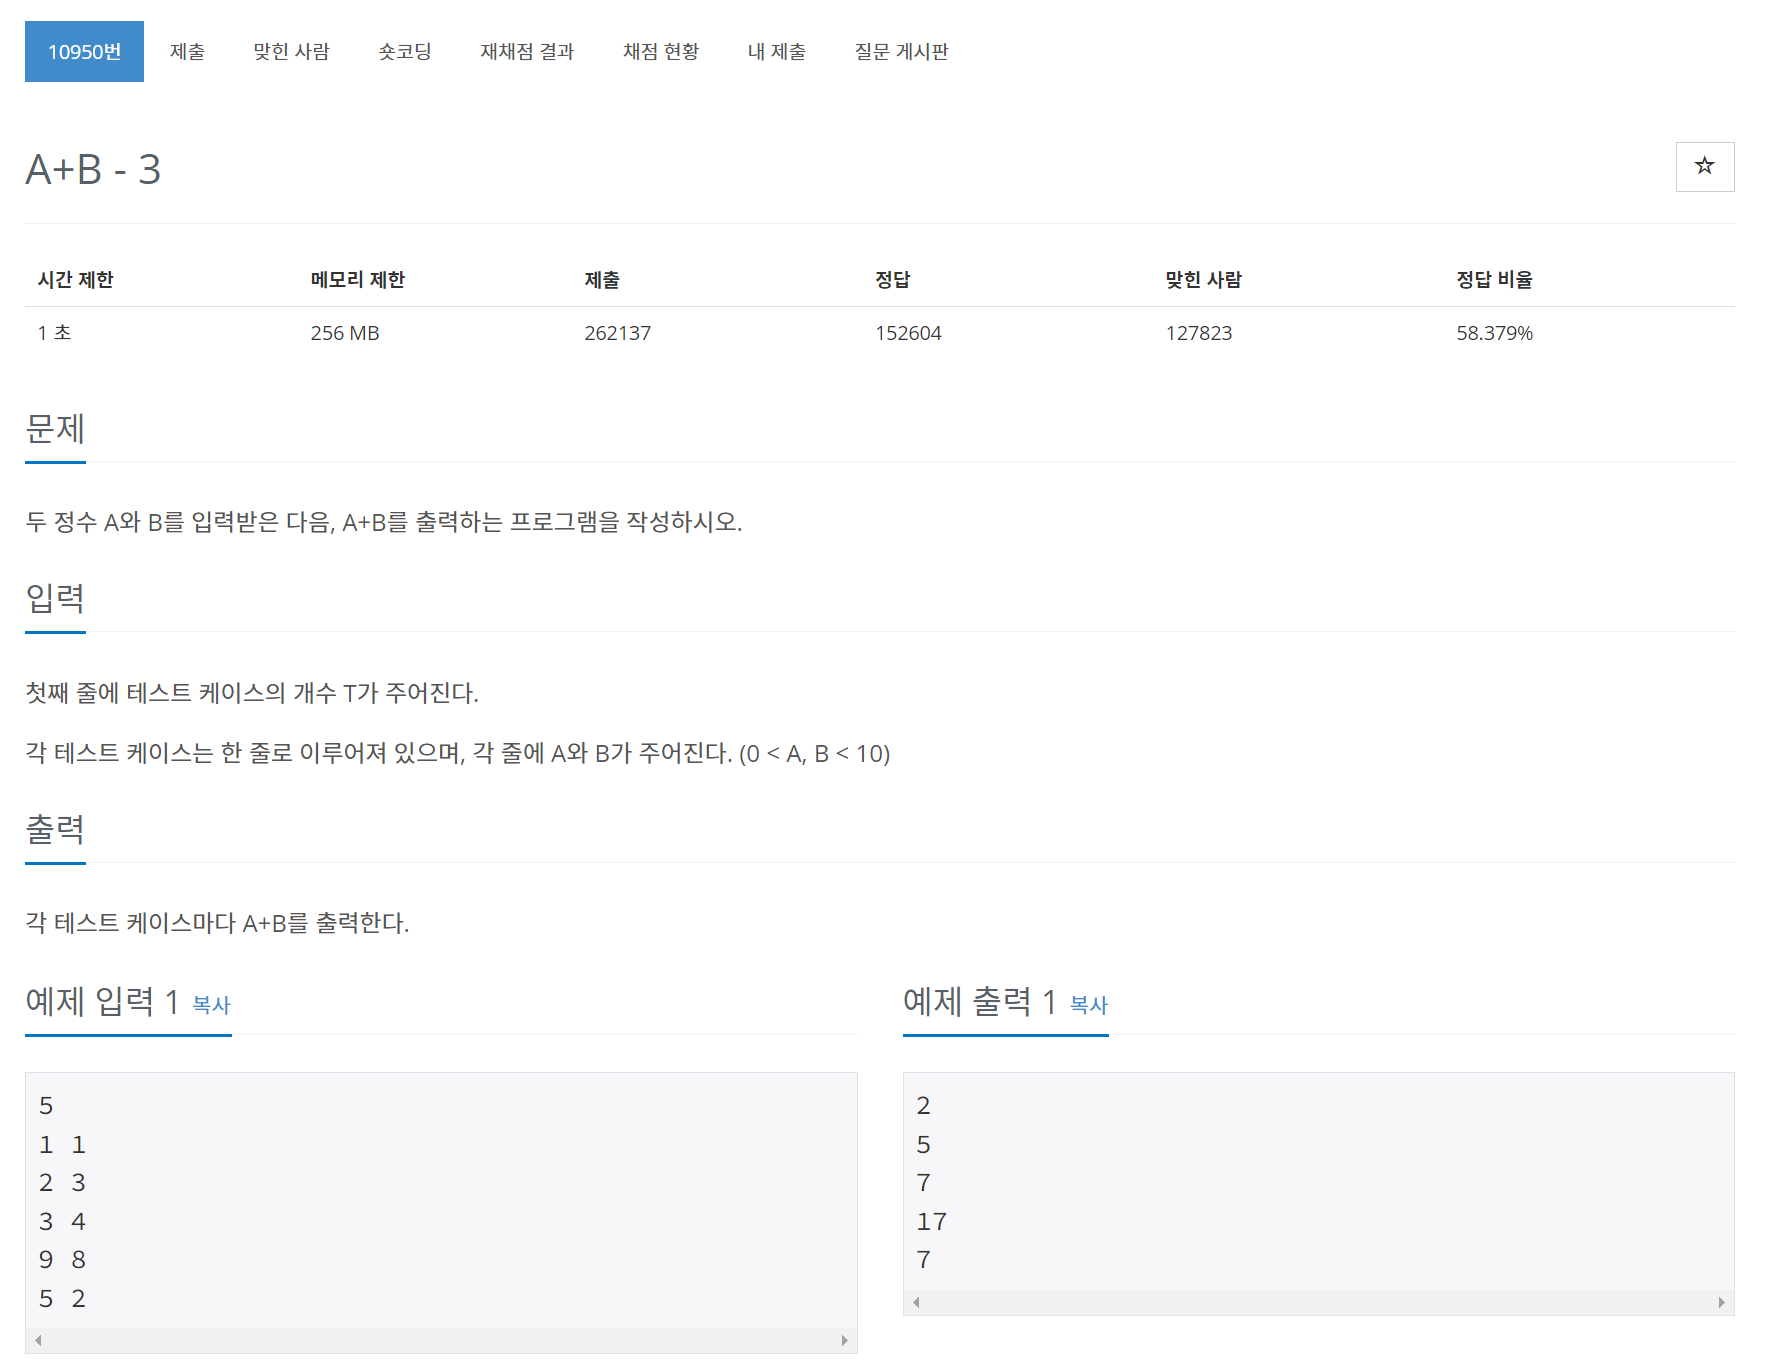Select the 시간 제한 column header
Screen dimensions: 1771x1365
pos(76,280)
